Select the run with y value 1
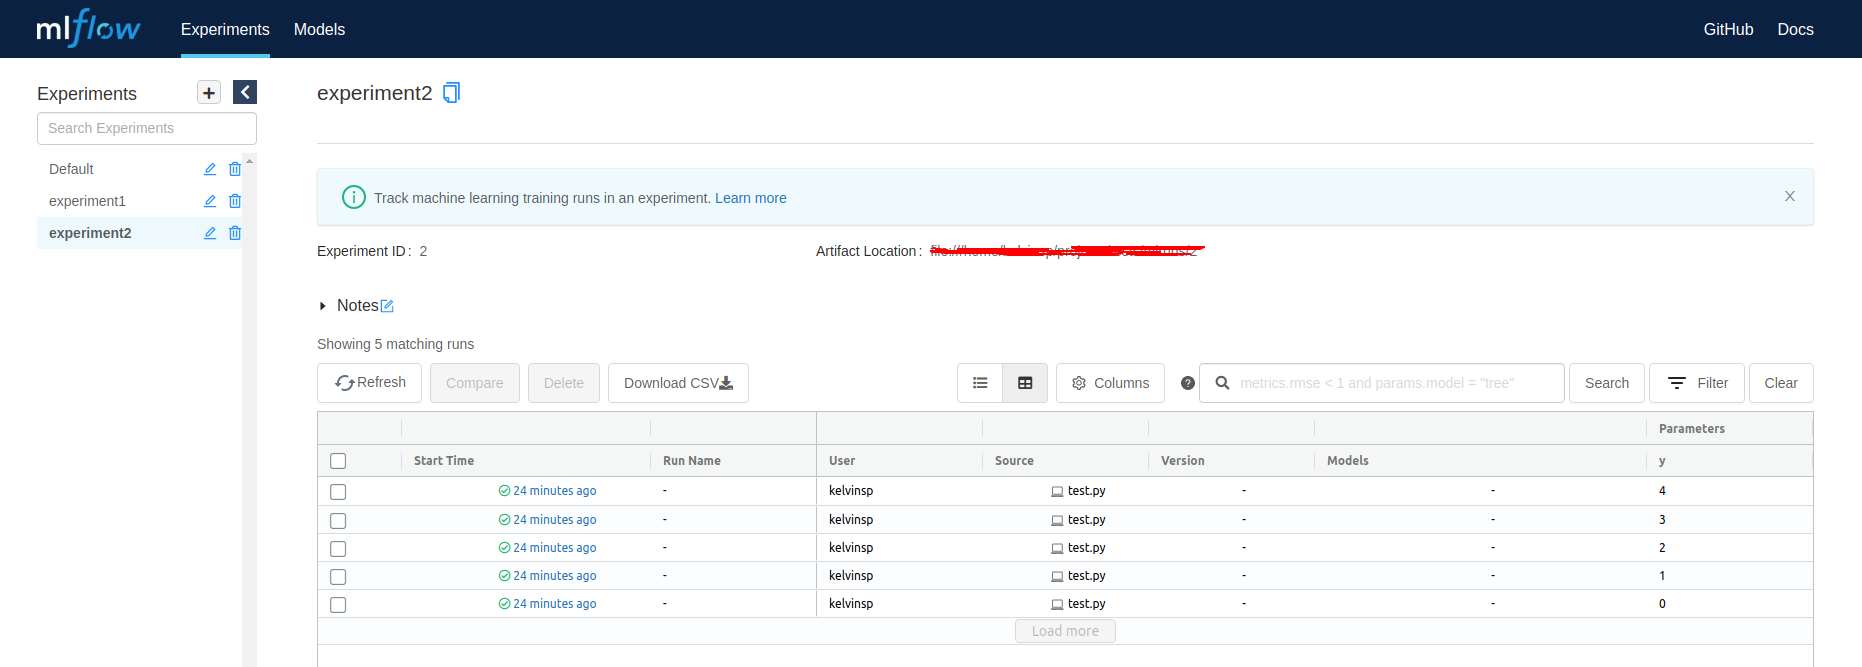The height and width of the screenshot is (667, 1862). tap(338, 577)
